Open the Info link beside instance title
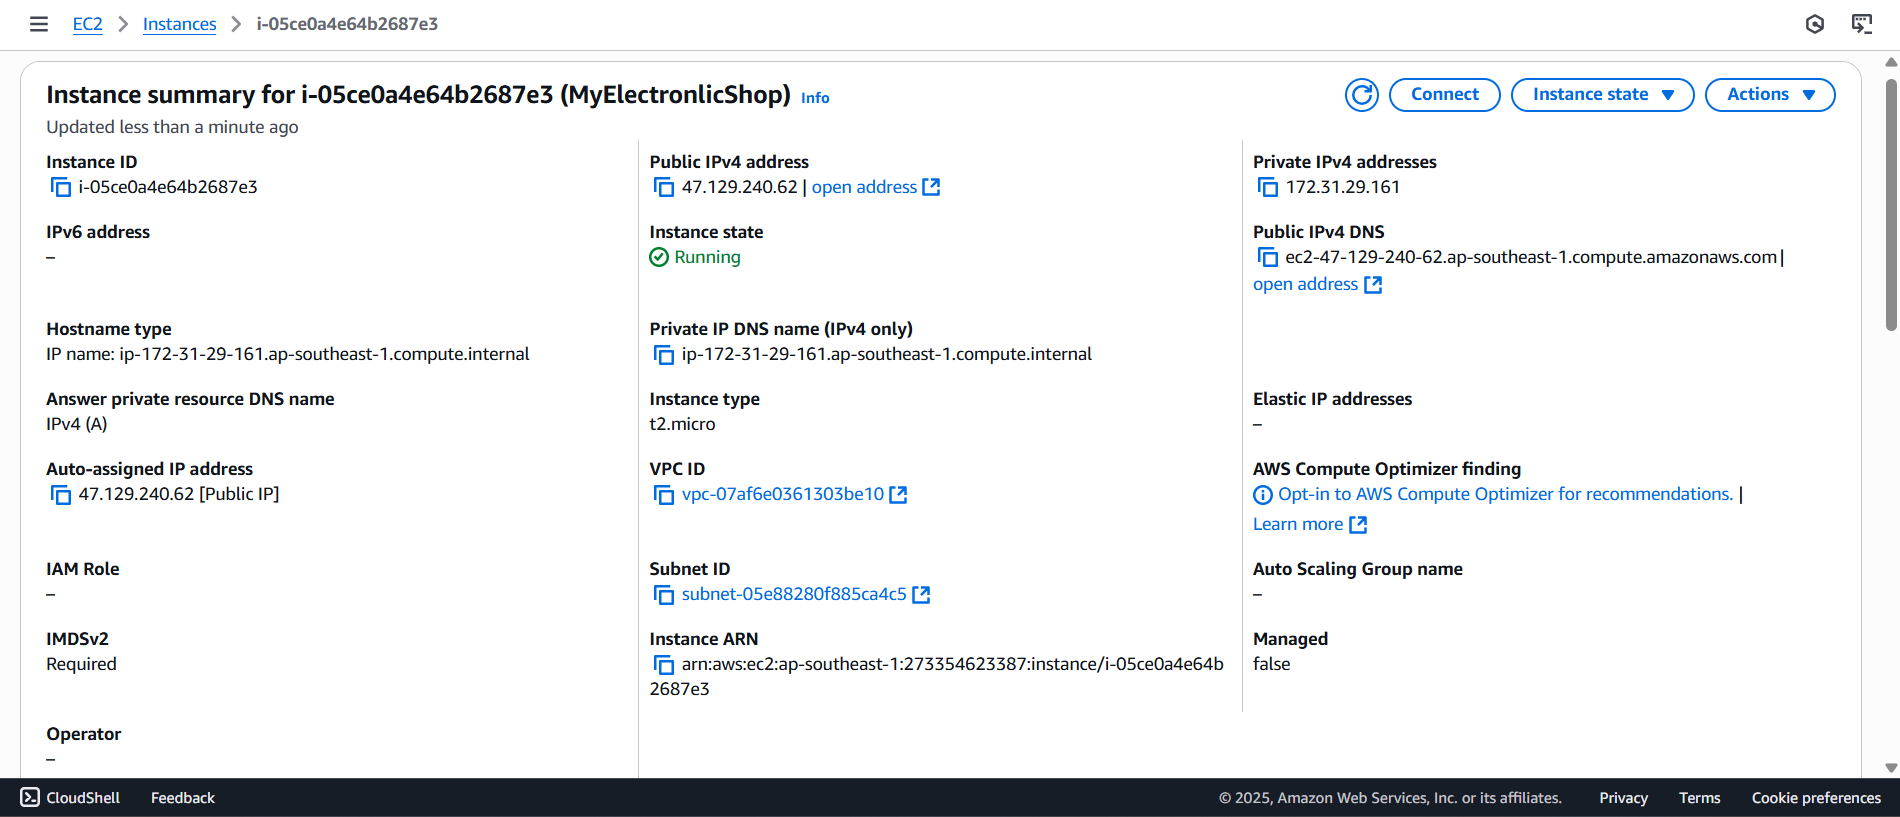 815,98
